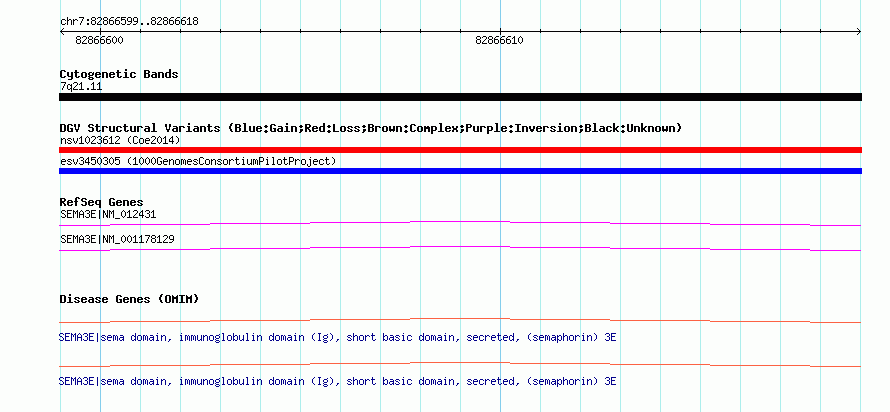Open the first SEMA3E semaphorin 3E description link

pyautogui.click(x=338, y=338)
